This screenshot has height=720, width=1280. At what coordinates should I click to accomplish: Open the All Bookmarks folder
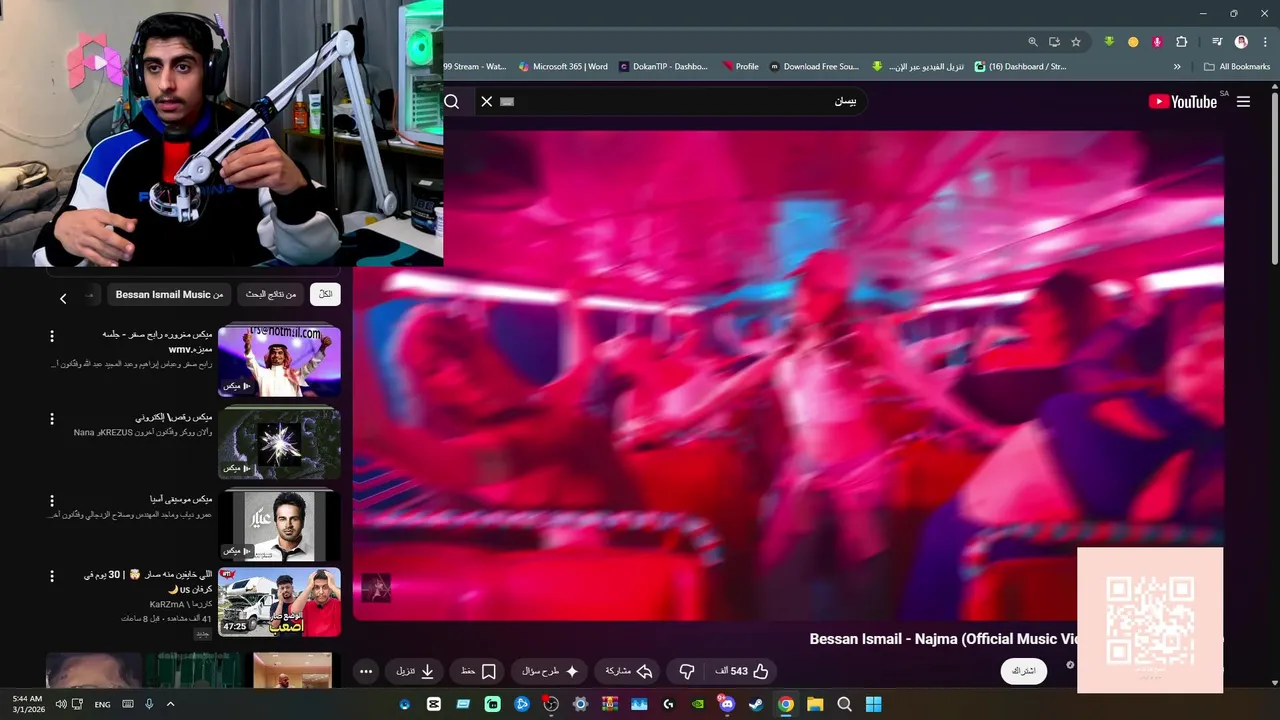pyautogui.click(x=1237, y=67)
